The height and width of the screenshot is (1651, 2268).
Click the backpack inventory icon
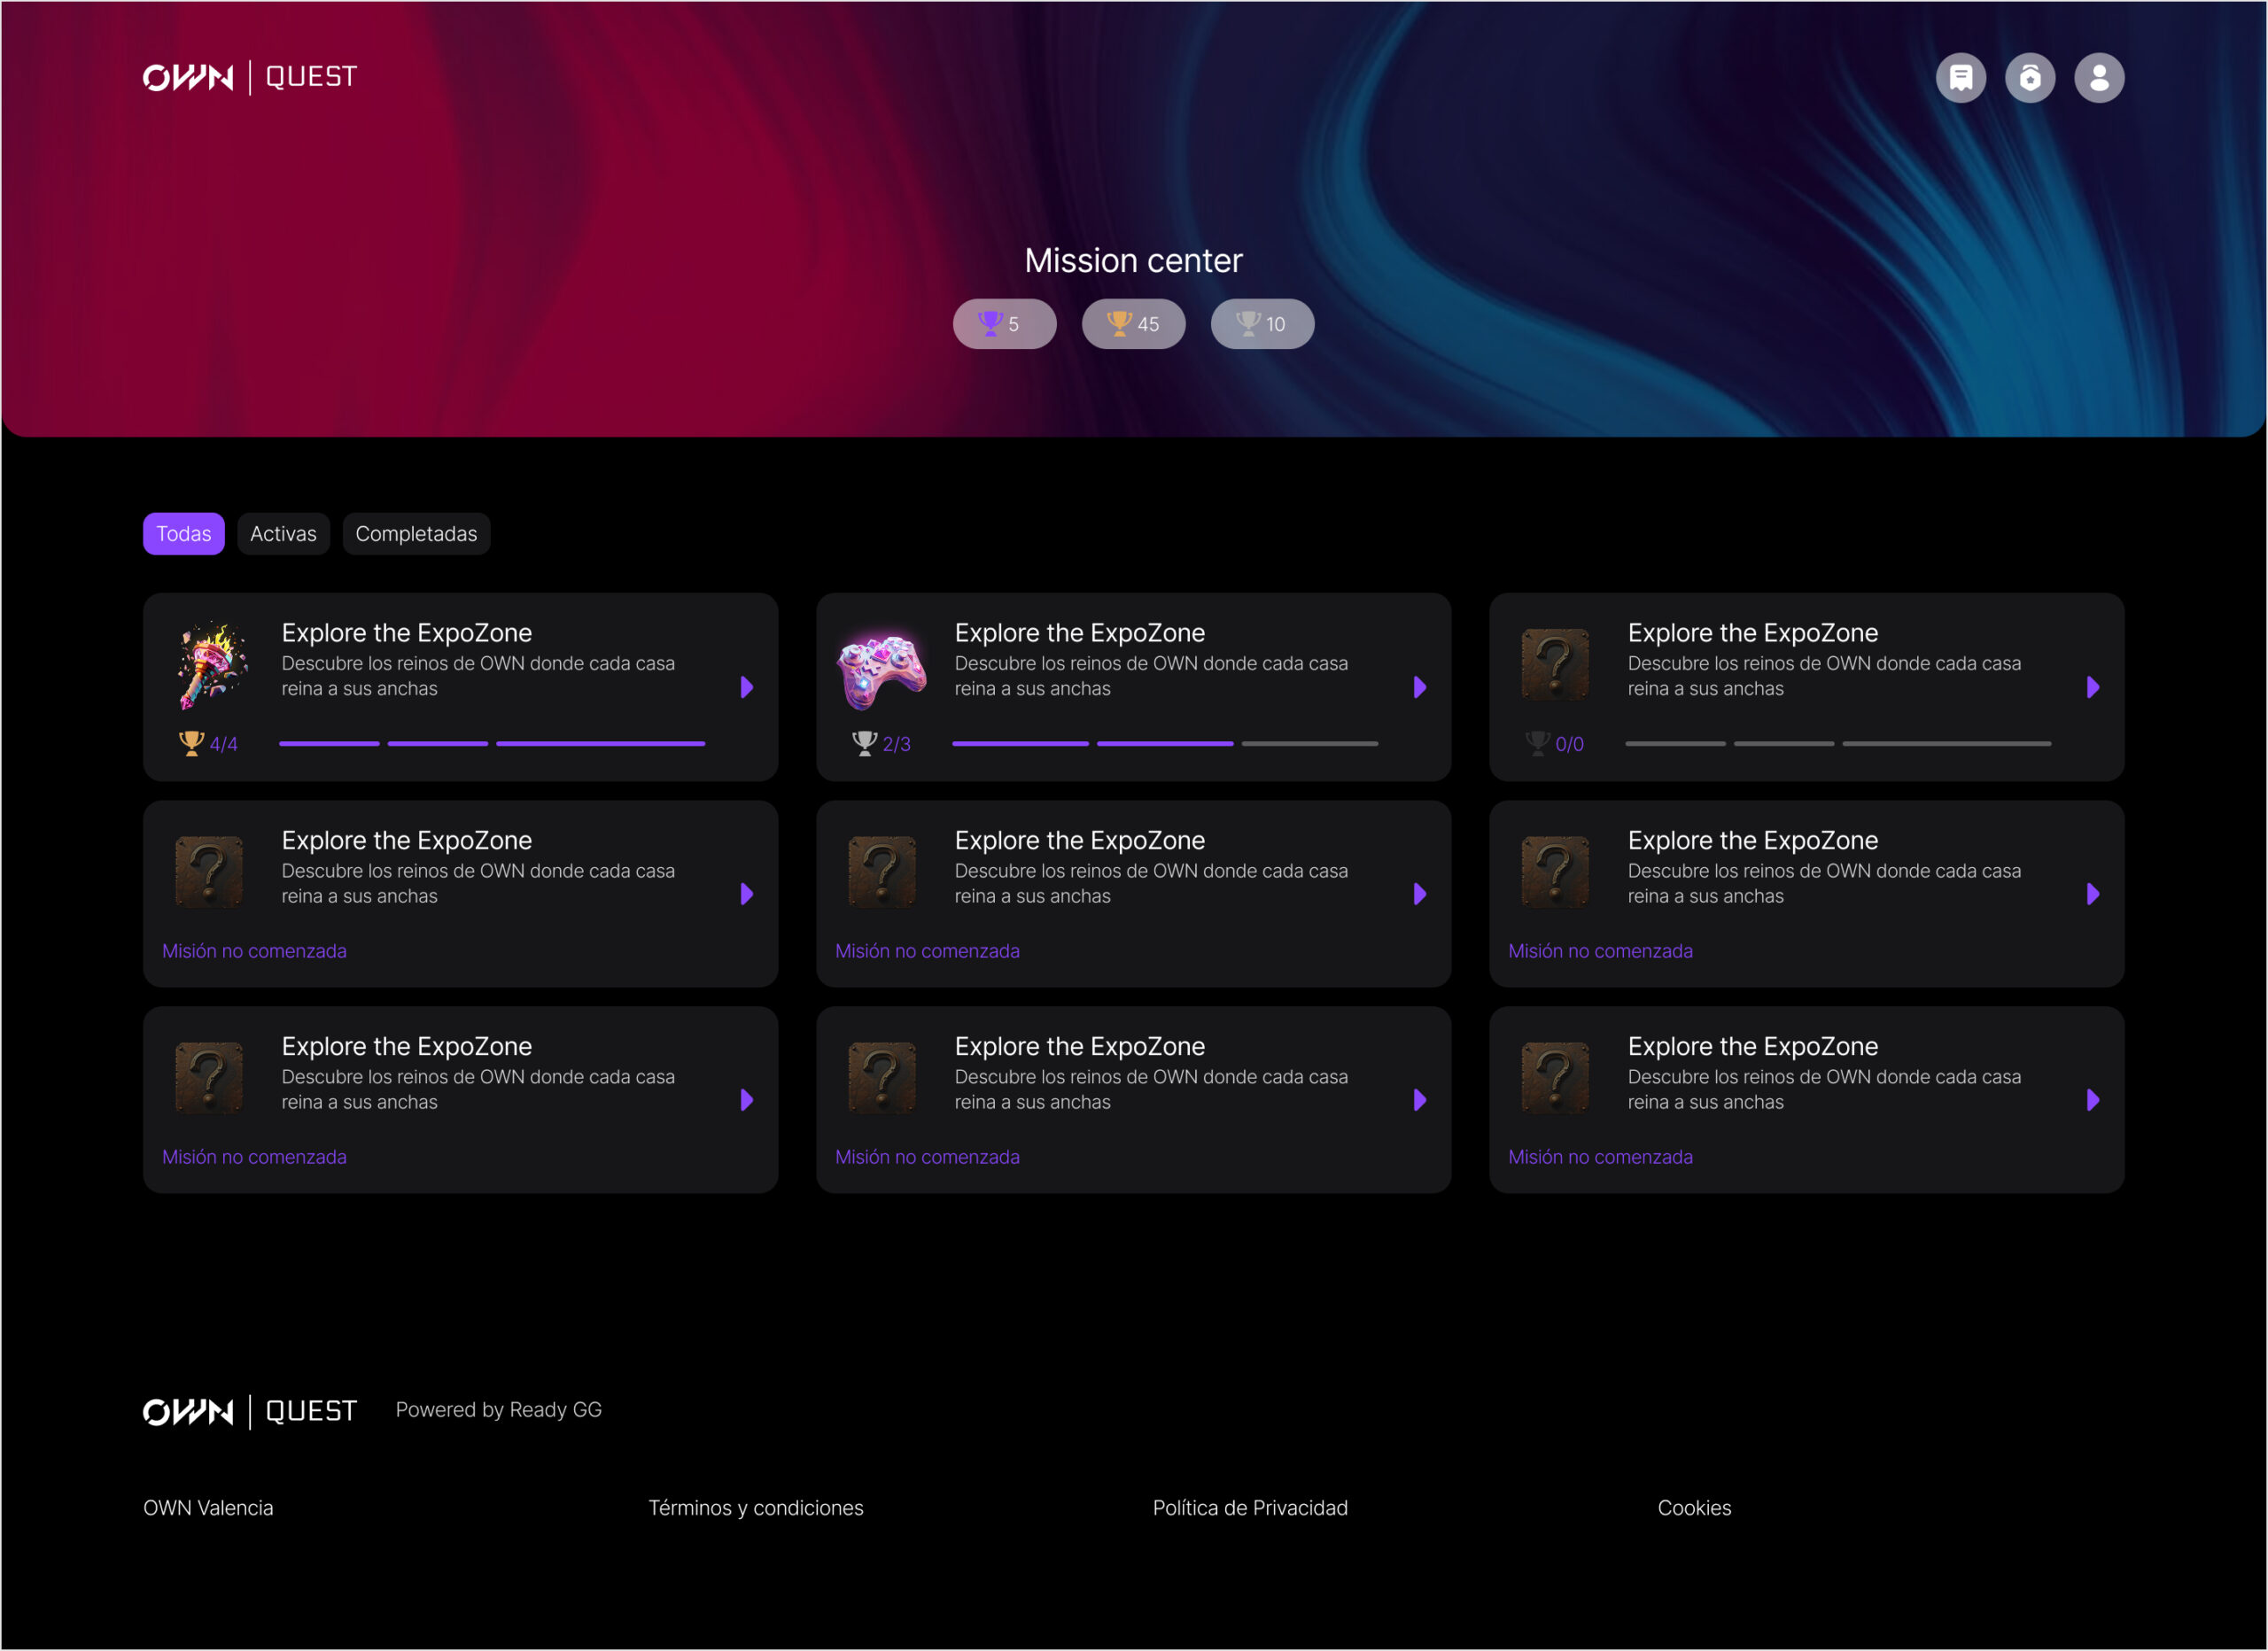2029,78
